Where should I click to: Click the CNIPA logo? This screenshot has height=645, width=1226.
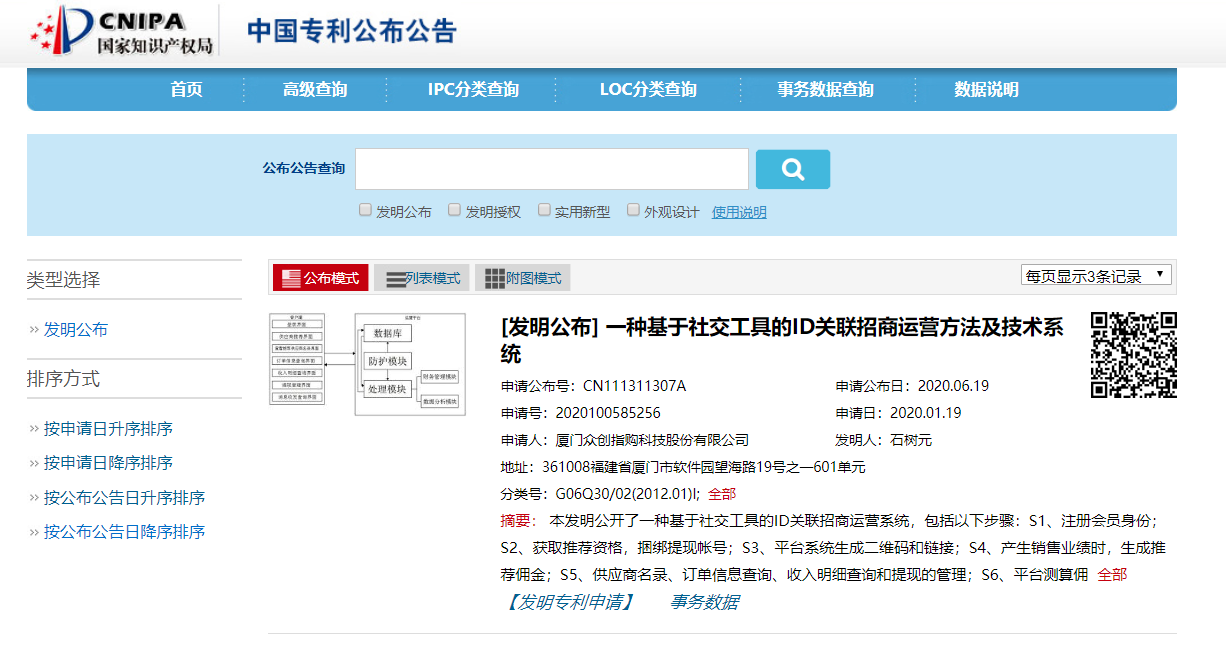click(x=122, y=31)
